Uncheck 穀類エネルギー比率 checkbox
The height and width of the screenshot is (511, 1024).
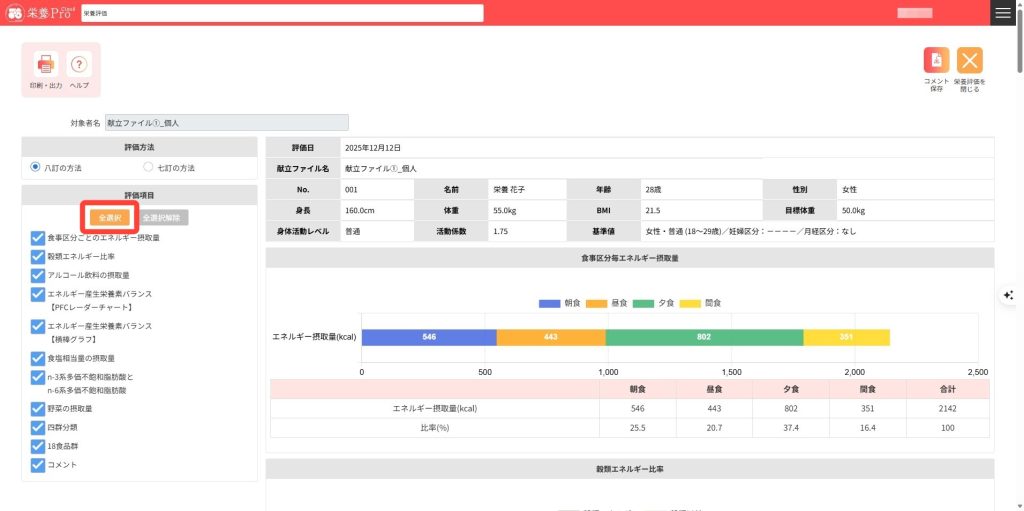tap(38, 256)
